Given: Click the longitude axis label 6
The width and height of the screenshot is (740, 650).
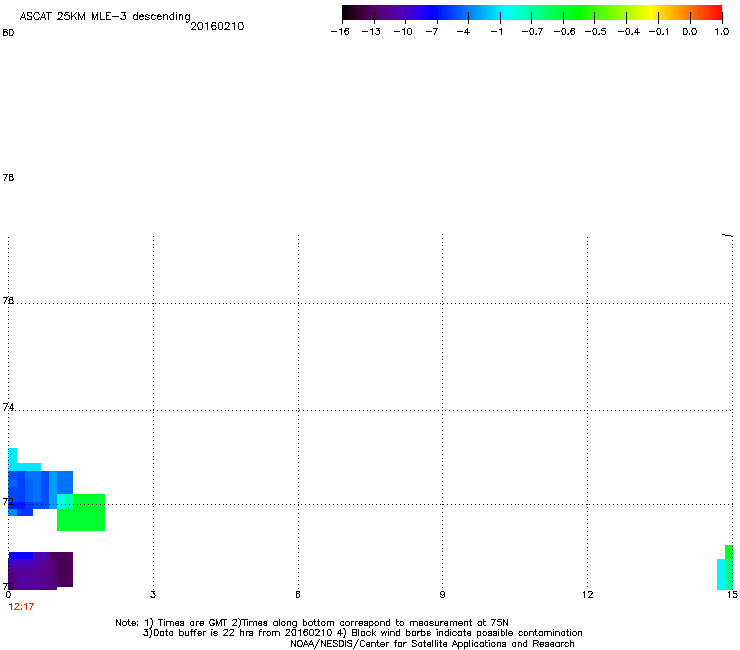Looking at the screenshot, I should click(298, 595).
